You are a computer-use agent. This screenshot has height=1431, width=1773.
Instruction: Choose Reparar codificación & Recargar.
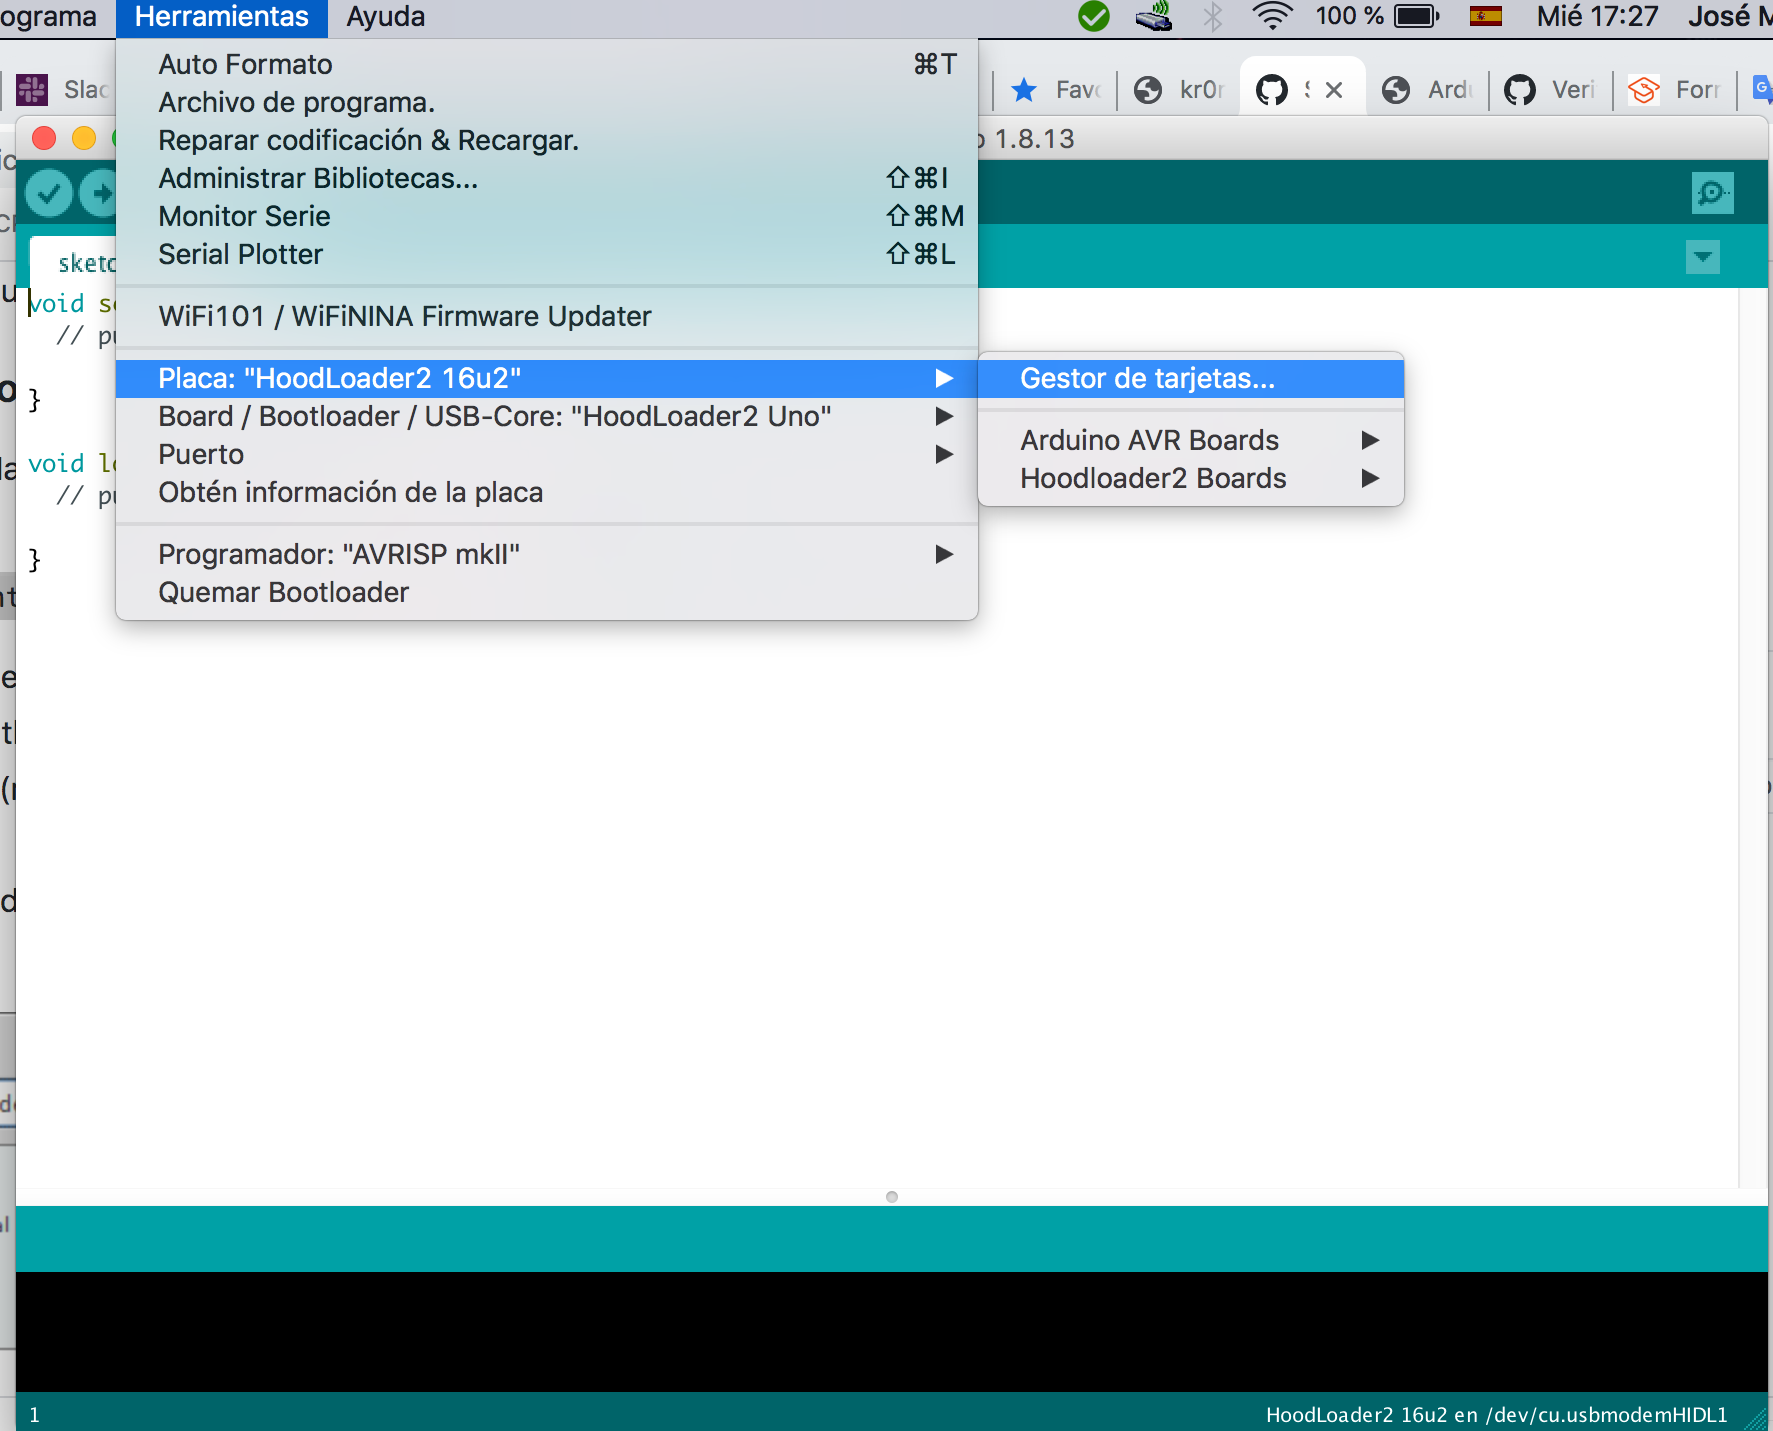(x=547, y=140)
